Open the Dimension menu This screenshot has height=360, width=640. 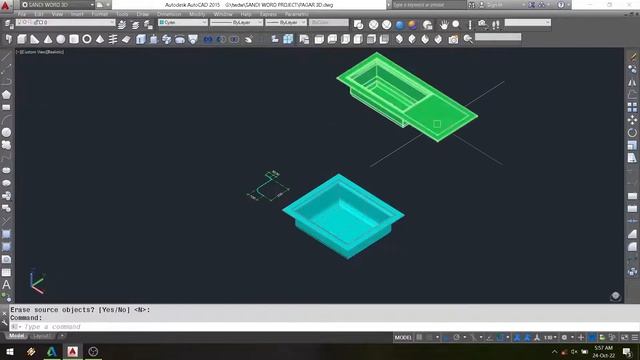[169, 14]
